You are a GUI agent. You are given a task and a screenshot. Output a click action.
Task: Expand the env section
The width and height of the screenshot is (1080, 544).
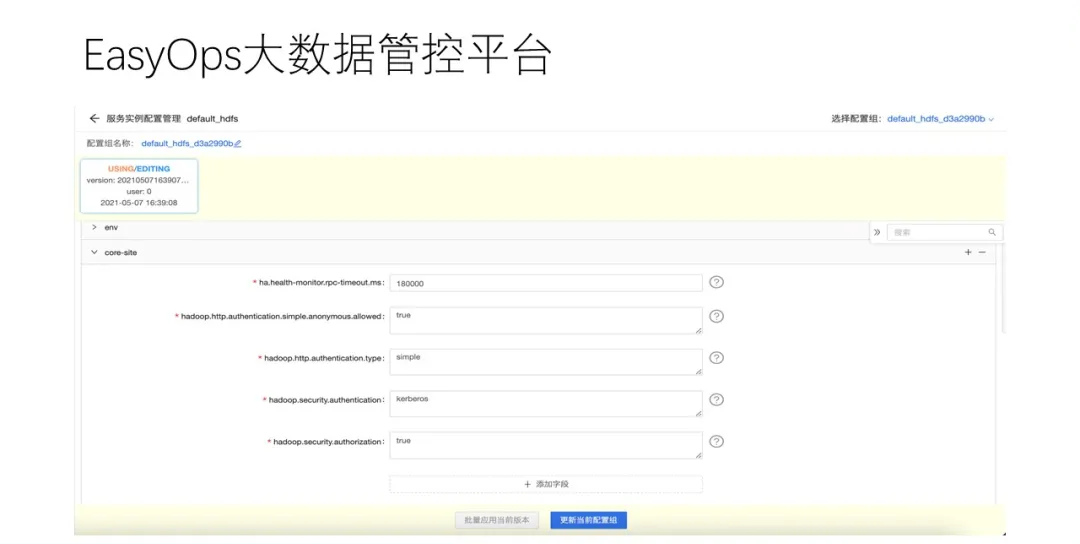(94, 227)
